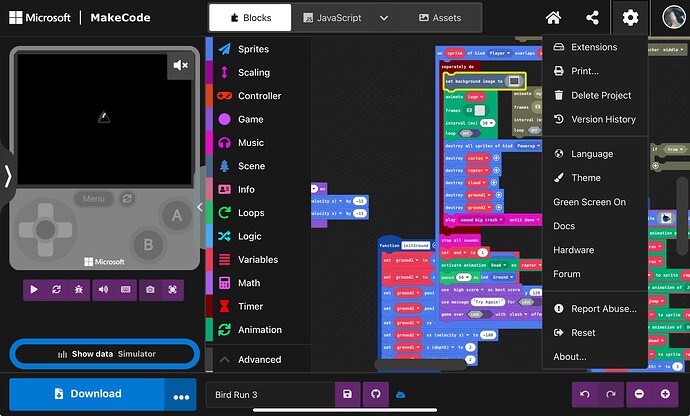
Task: Choose Reset in the settings menu
Action: (595, 333)
